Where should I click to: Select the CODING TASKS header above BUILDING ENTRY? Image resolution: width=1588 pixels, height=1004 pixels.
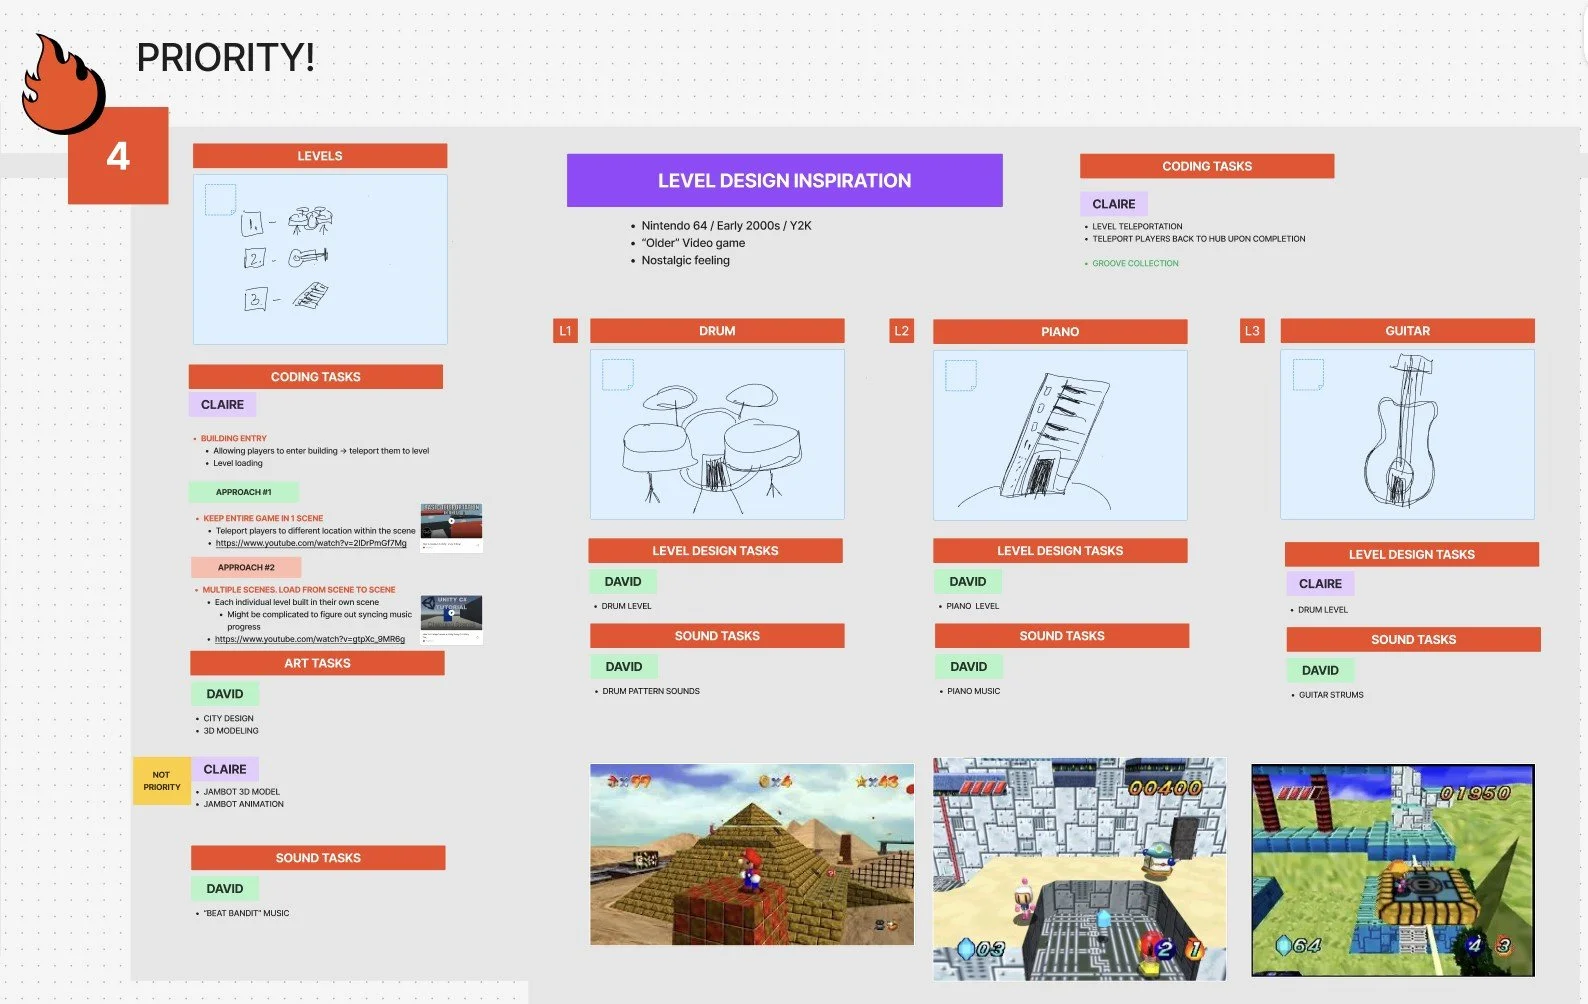click(316, 377)
